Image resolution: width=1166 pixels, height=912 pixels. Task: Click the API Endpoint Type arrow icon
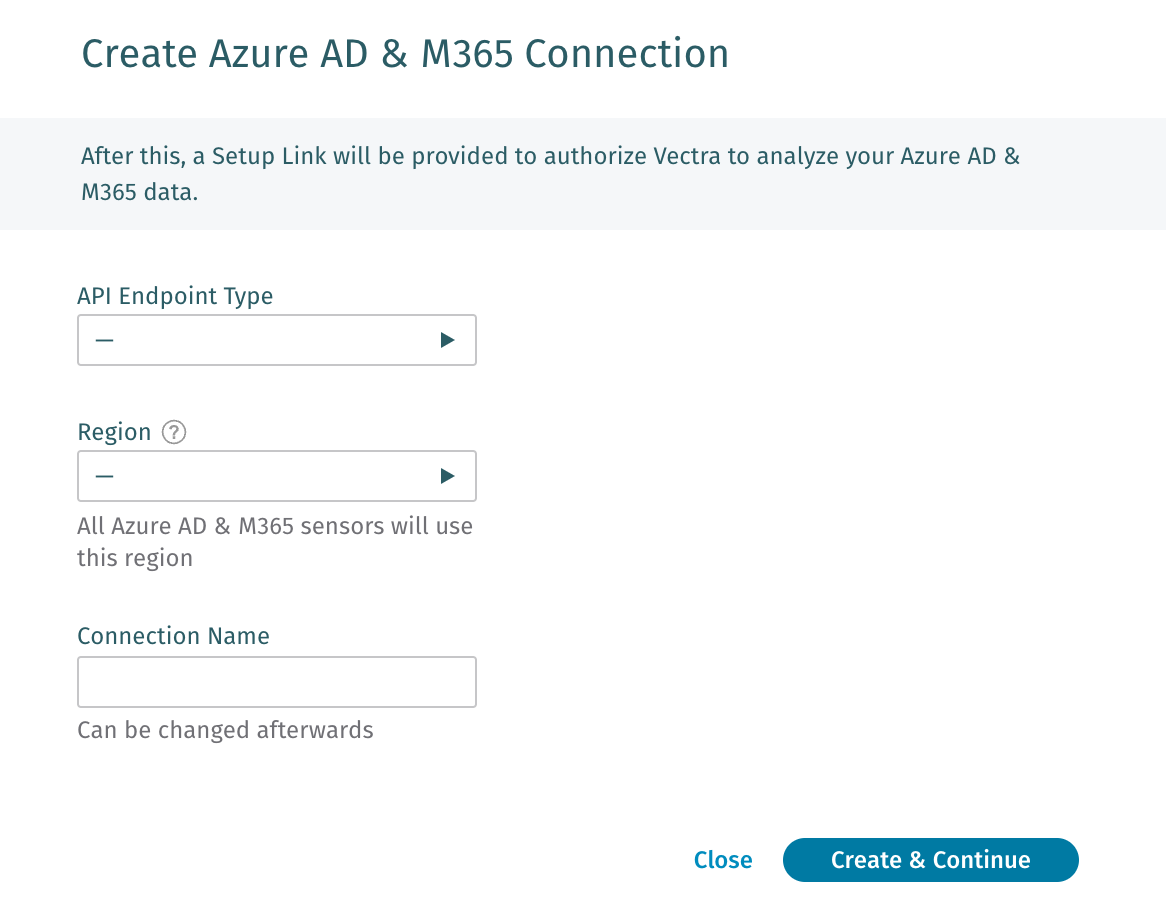tap(447, 340)
